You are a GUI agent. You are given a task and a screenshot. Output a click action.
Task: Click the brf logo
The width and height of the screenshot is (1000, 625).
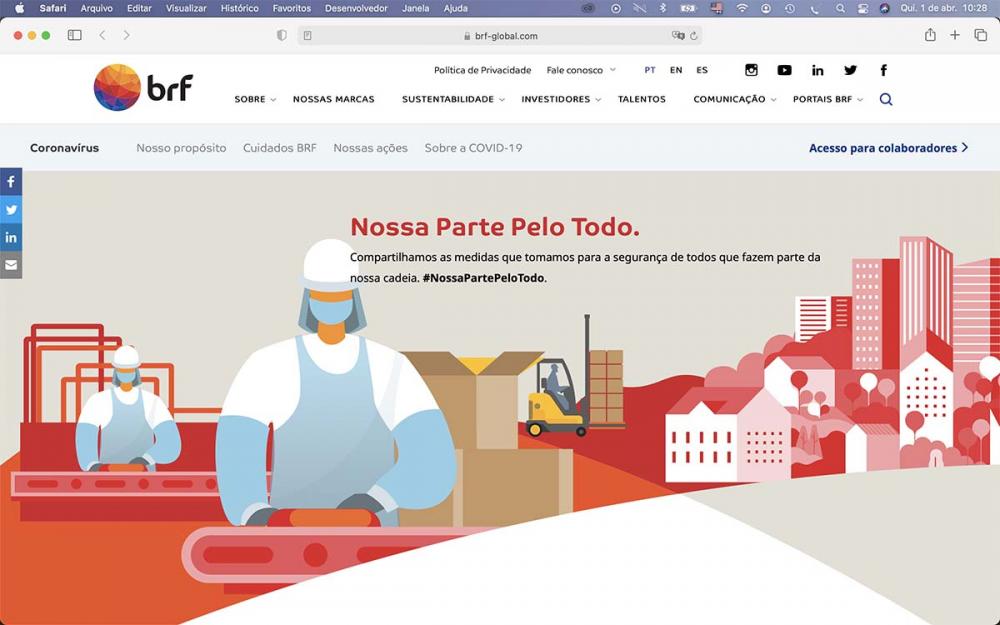(143, 87)
